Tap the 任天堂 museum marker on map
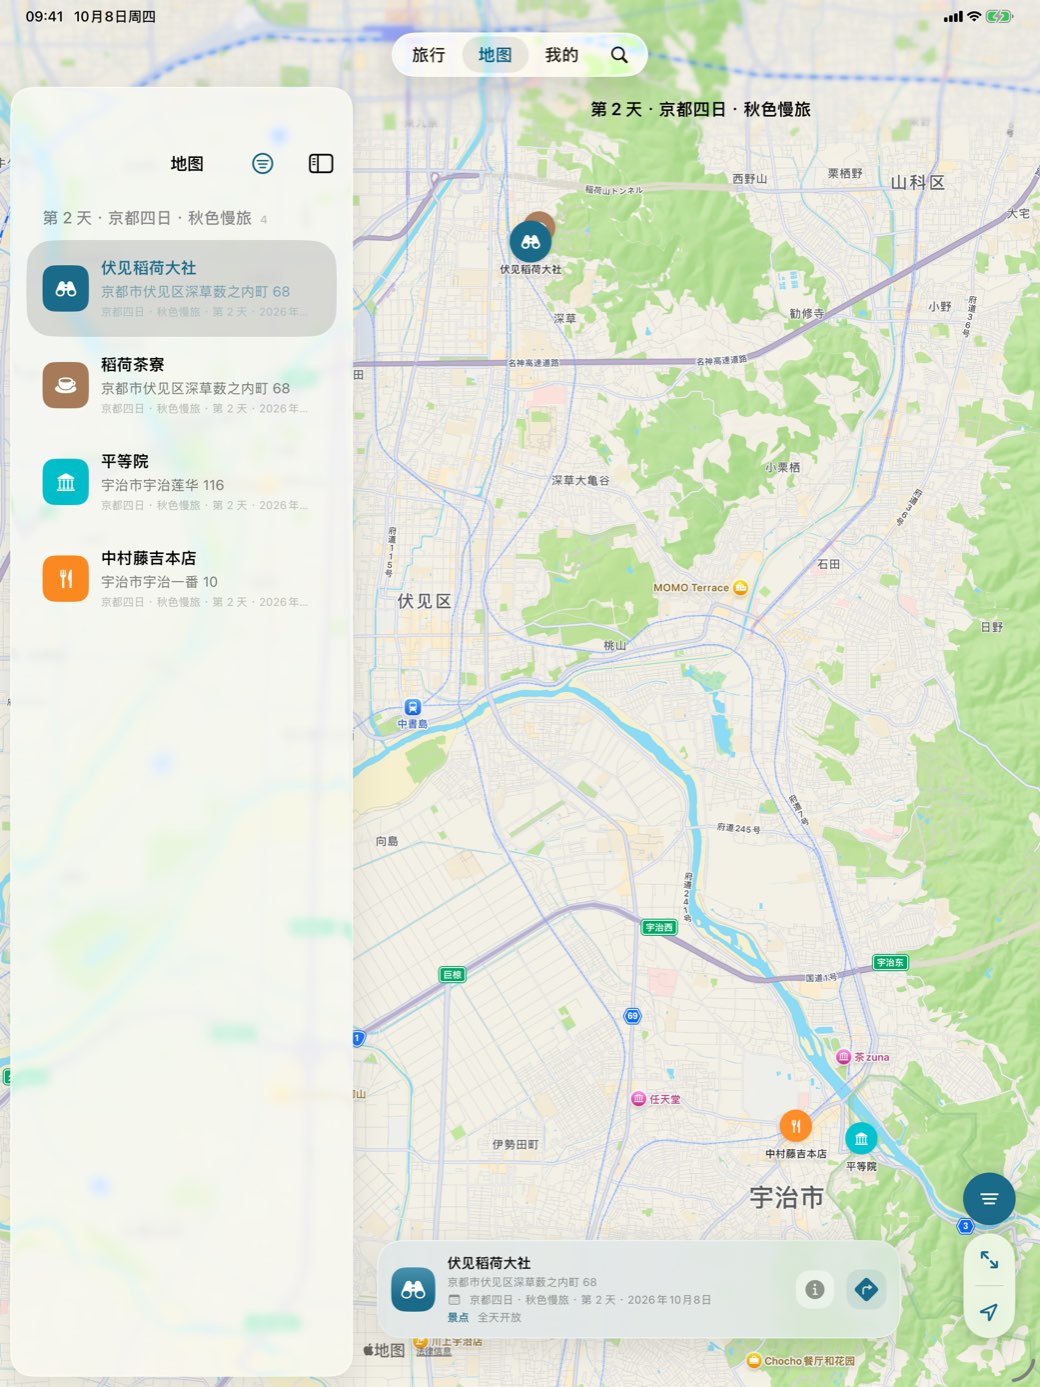 tap(638, 1099)
